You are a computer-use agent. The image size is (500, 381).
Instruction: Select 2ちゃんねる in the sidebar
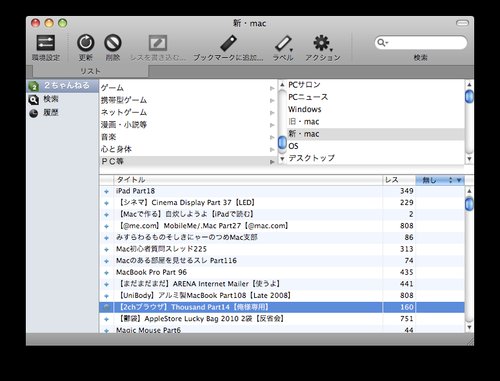tap(62, 86)
